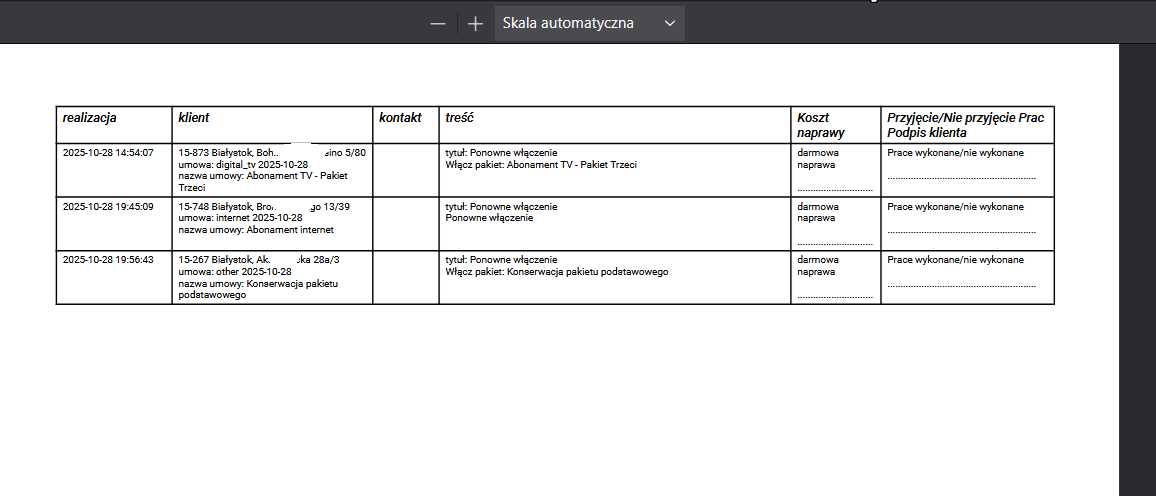Click the timestamp 2025-10-28 19:56:43

(x=108, y=260)
